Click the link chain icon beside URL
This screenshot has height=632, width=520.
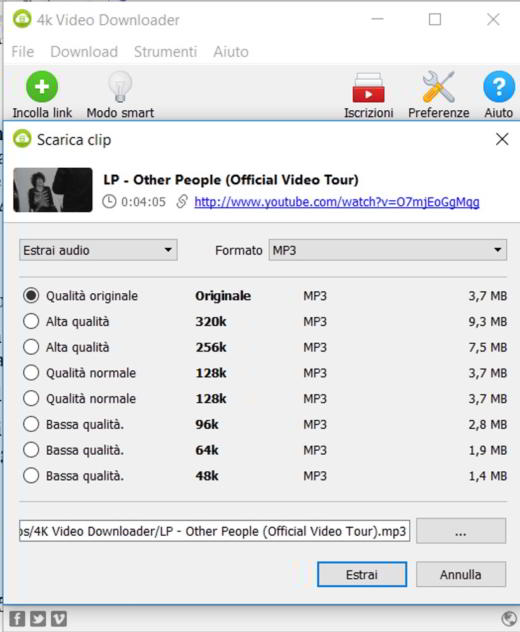182,201
